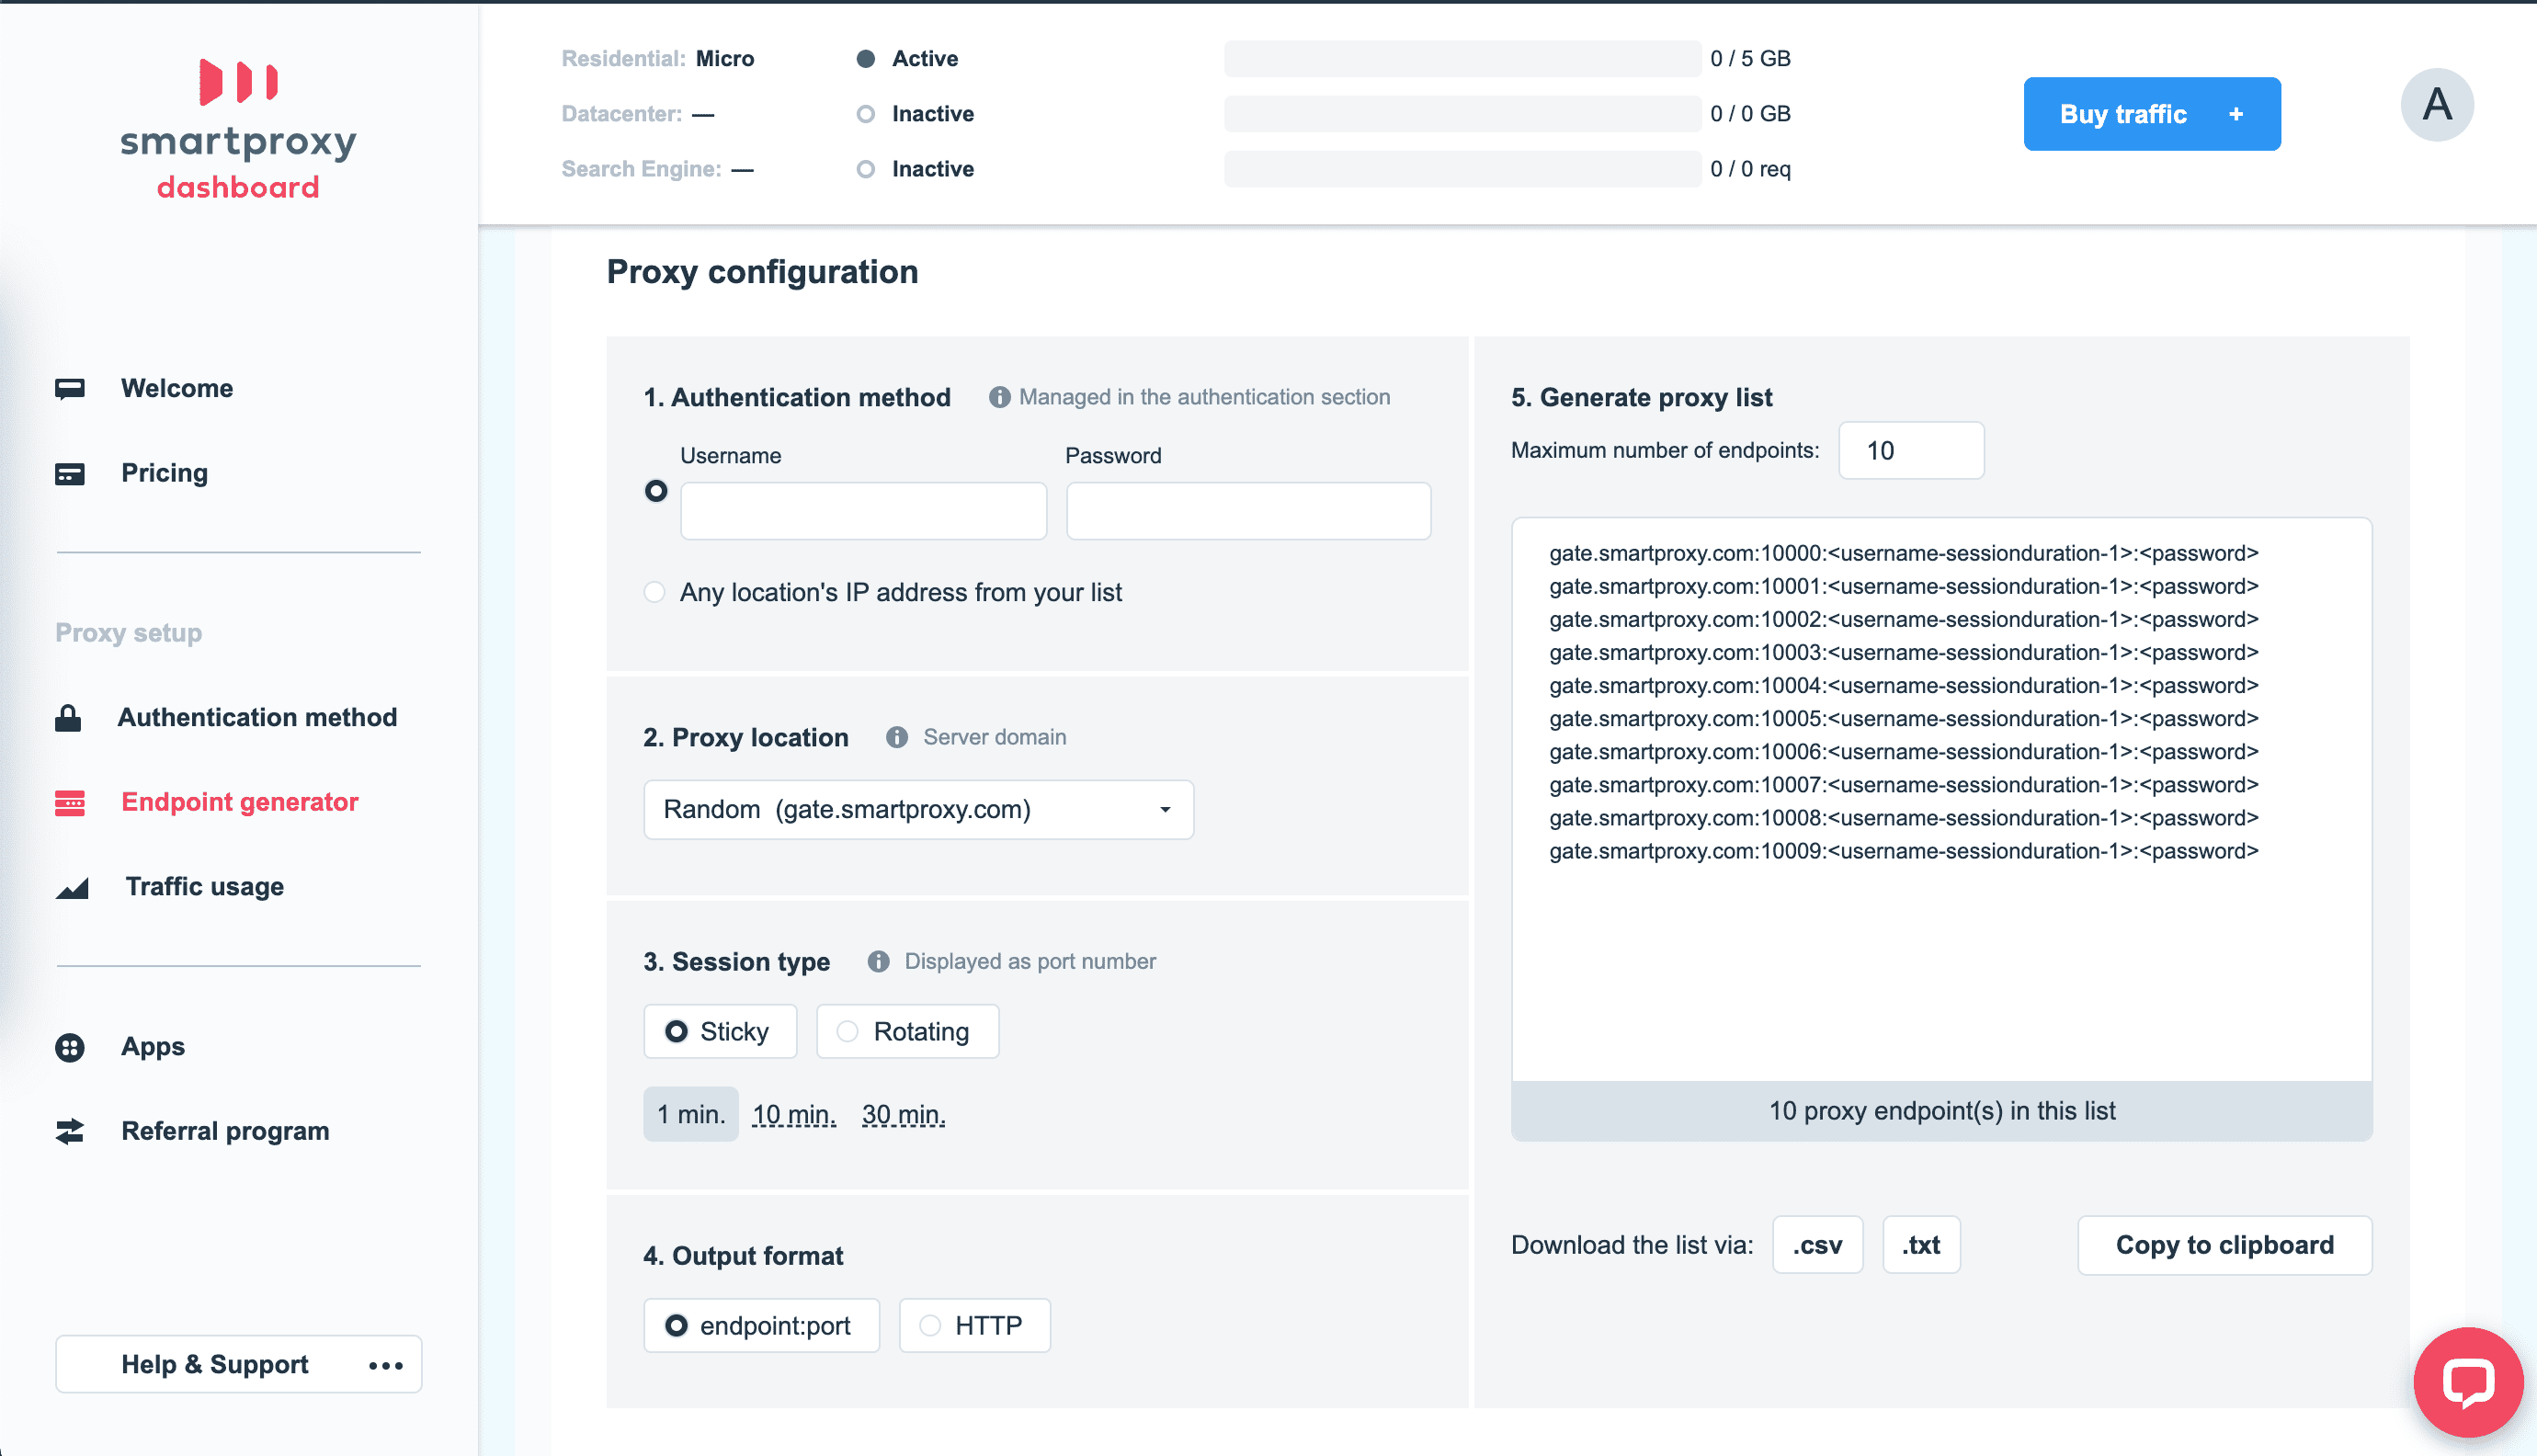Select Sticky session type

(x=720, y=1031)
